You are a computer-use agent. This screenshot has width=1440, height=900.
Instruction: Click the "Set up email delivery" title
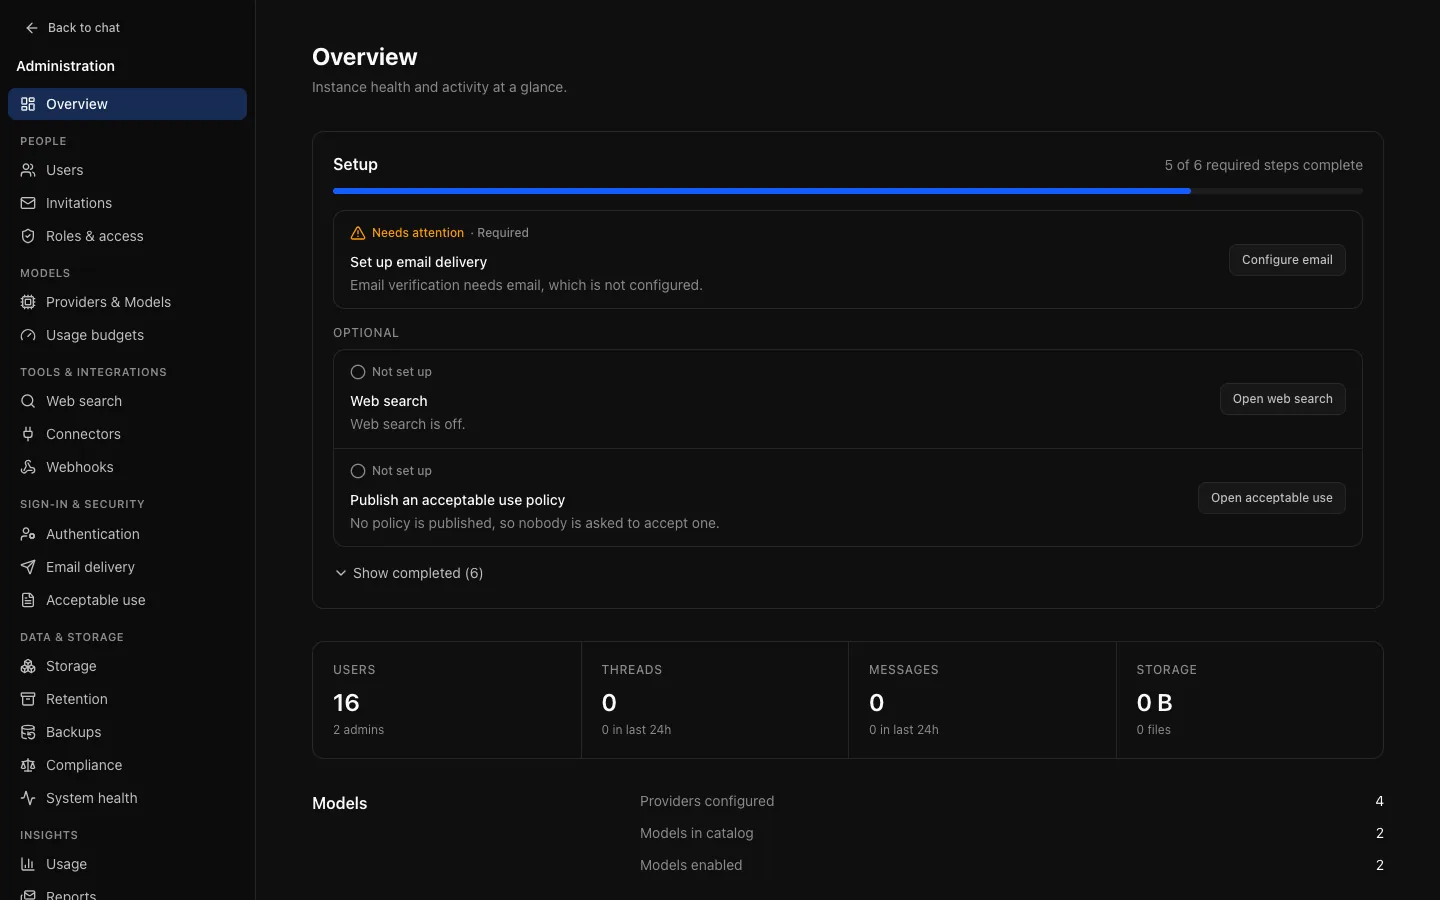[418, 262]
